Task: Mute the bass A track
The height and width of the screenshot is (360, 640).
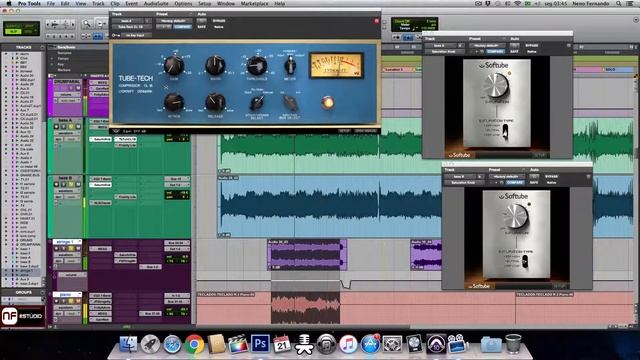Action: 77,127
